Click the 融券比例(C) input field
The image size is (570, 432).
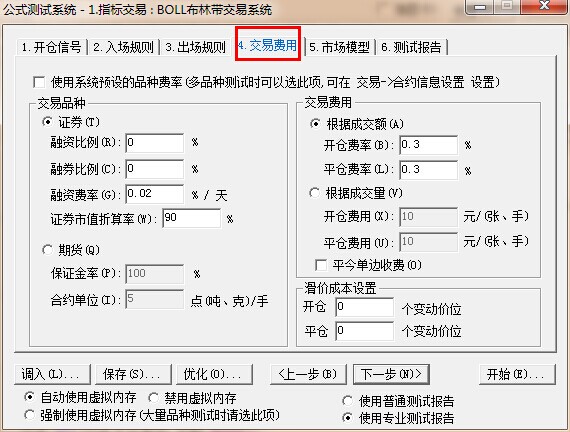tap(154, 169)
